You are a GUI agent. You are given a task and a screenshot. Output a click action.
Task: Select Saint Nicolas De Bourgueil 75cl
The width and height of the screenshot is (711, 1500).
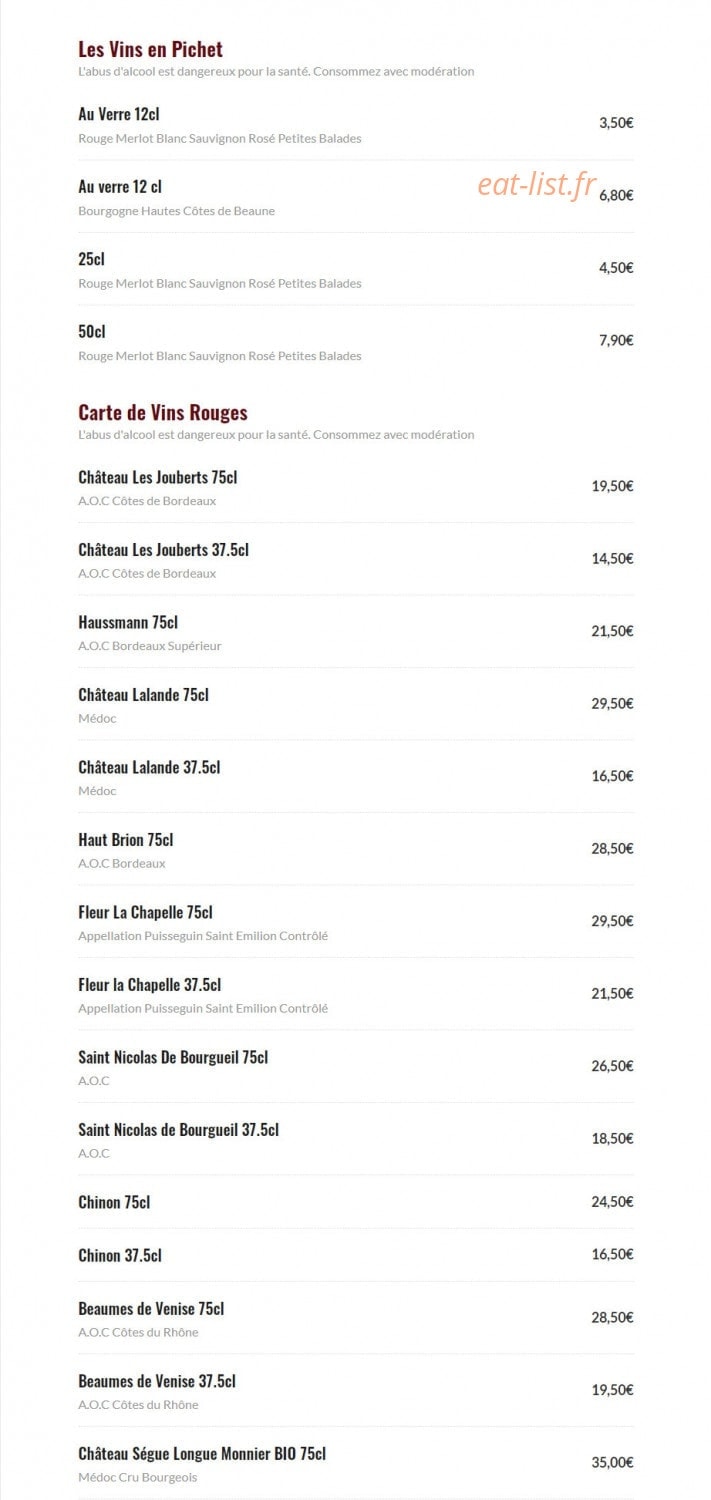point(356,1067)
